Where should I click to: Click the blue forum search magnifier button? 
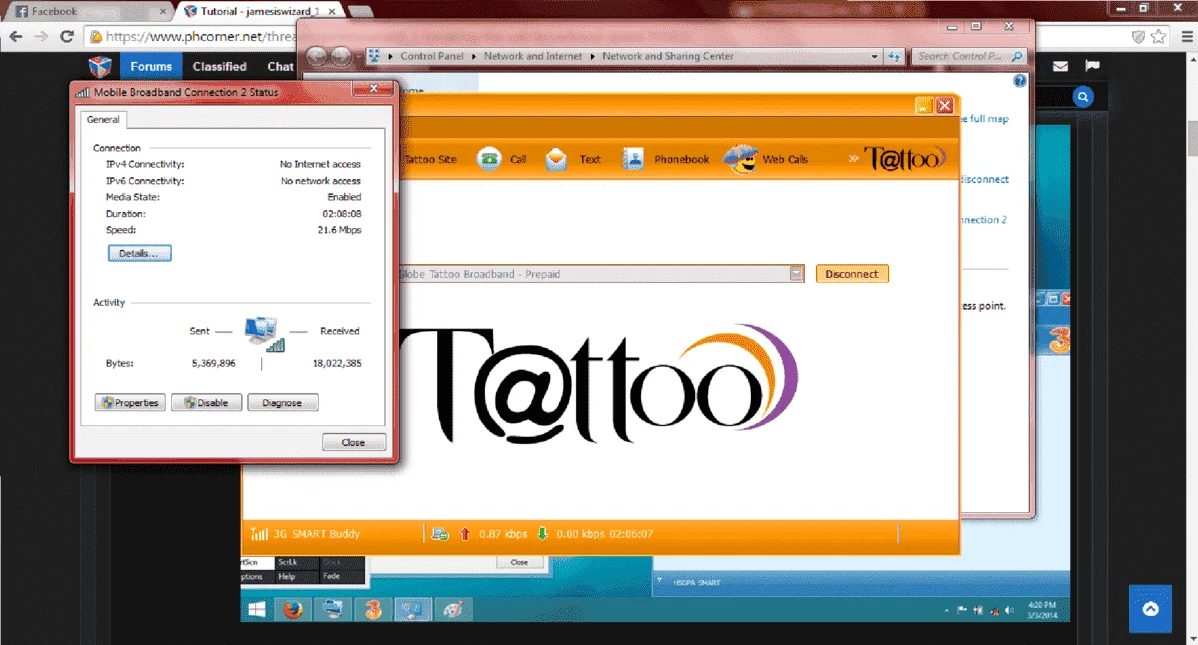pos(1083,97)
